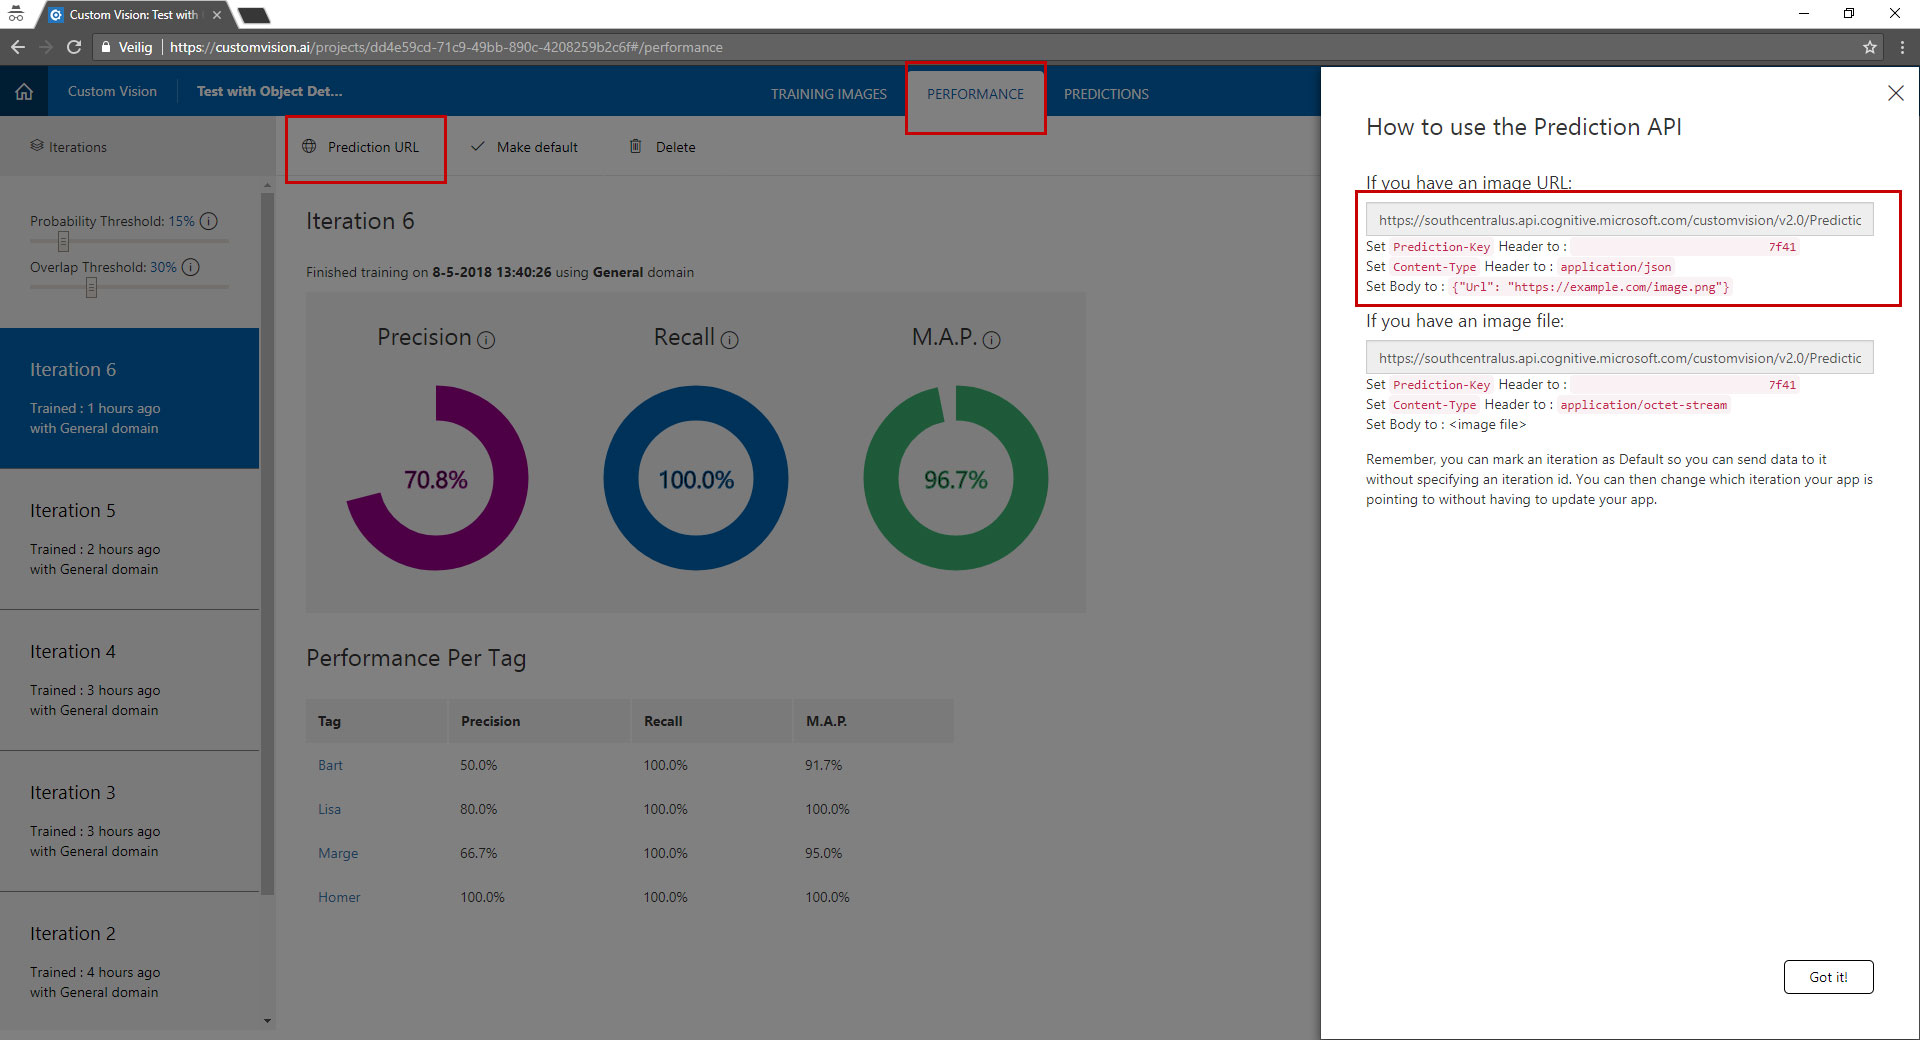
Task: Click the Make default button
Action: coord(524,147)
